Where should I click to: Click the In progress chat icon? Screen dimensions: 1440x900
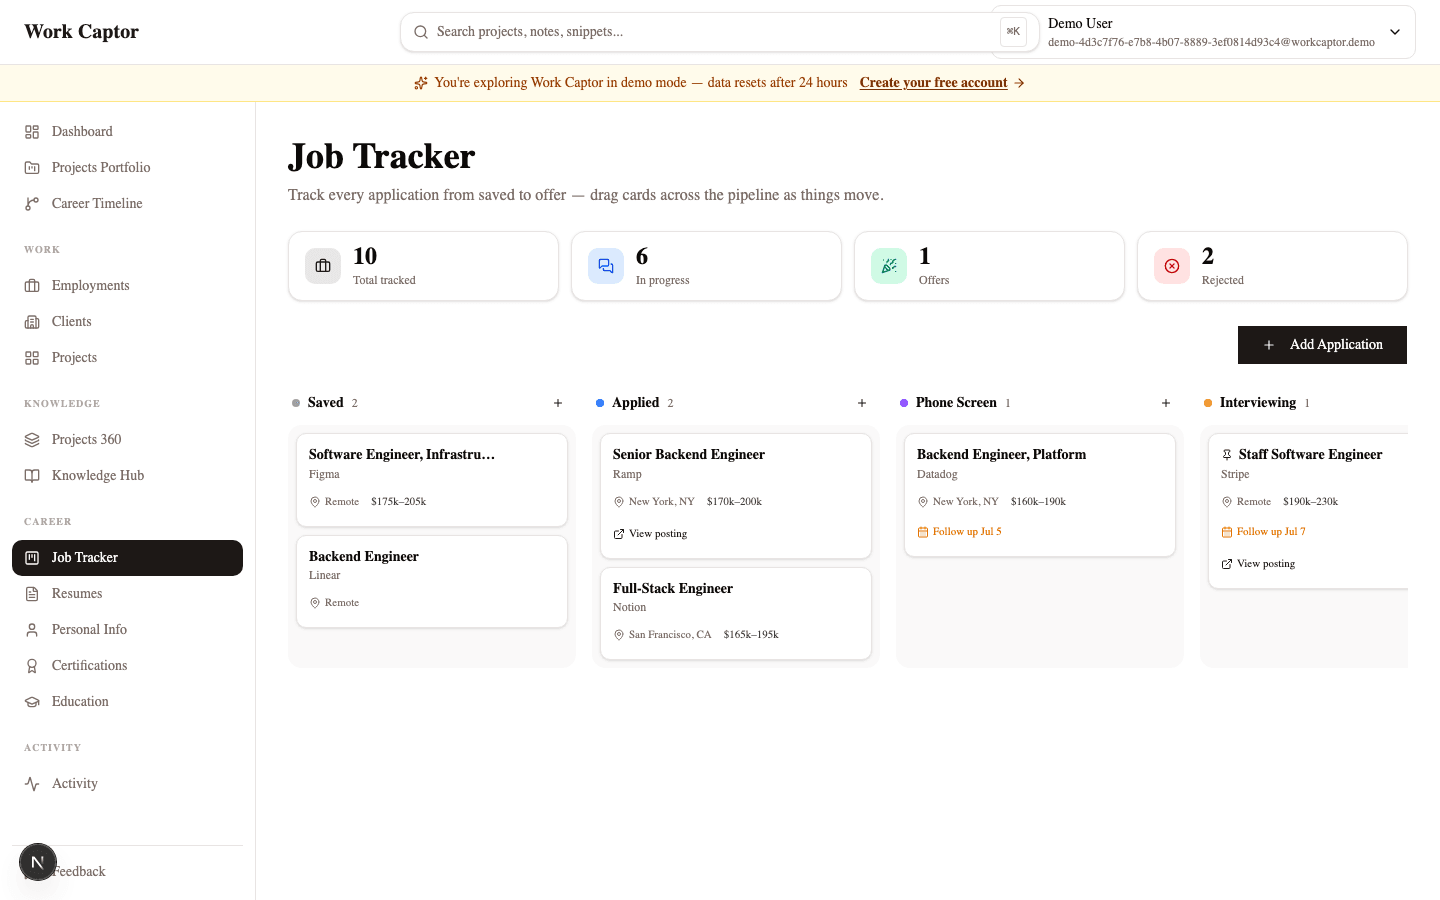[x=606, y=266]
